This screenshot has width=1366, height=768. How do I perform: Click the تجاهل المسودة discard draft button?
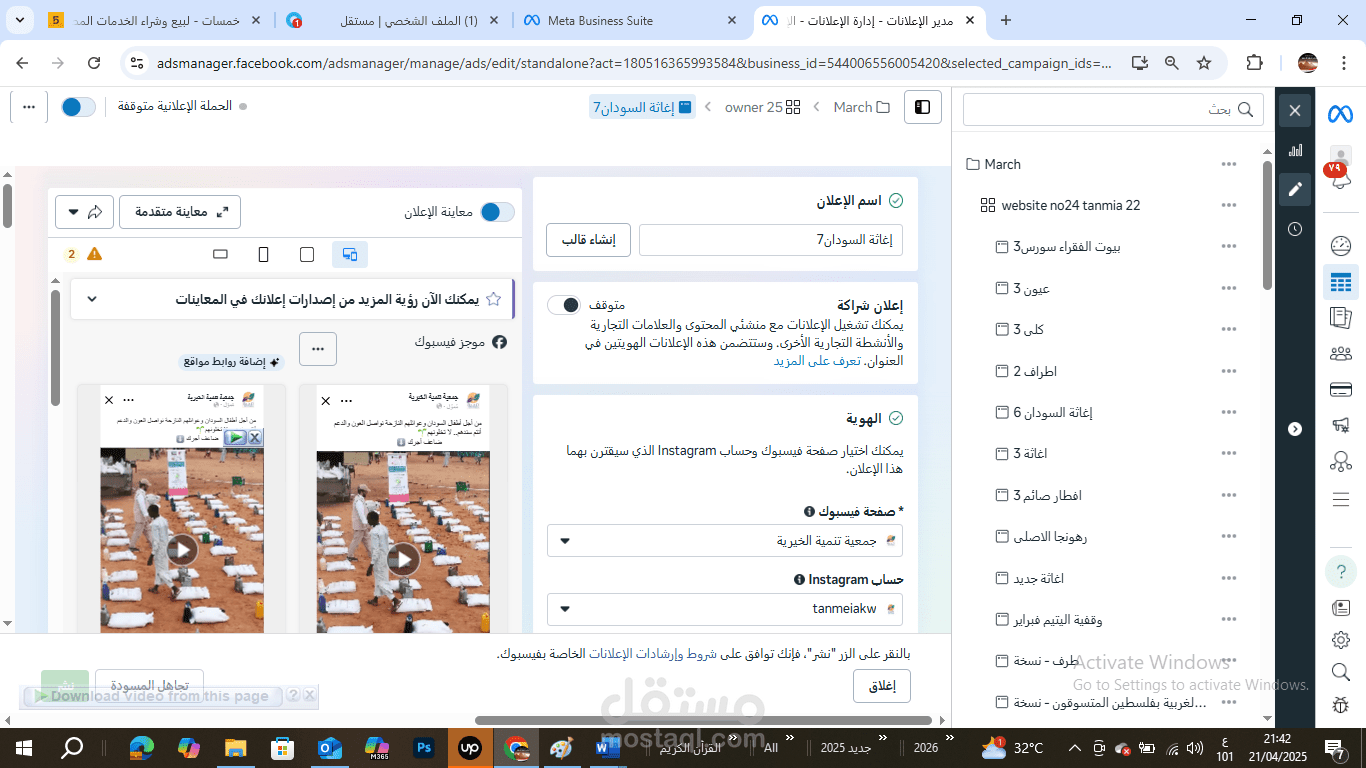[150, 686]
